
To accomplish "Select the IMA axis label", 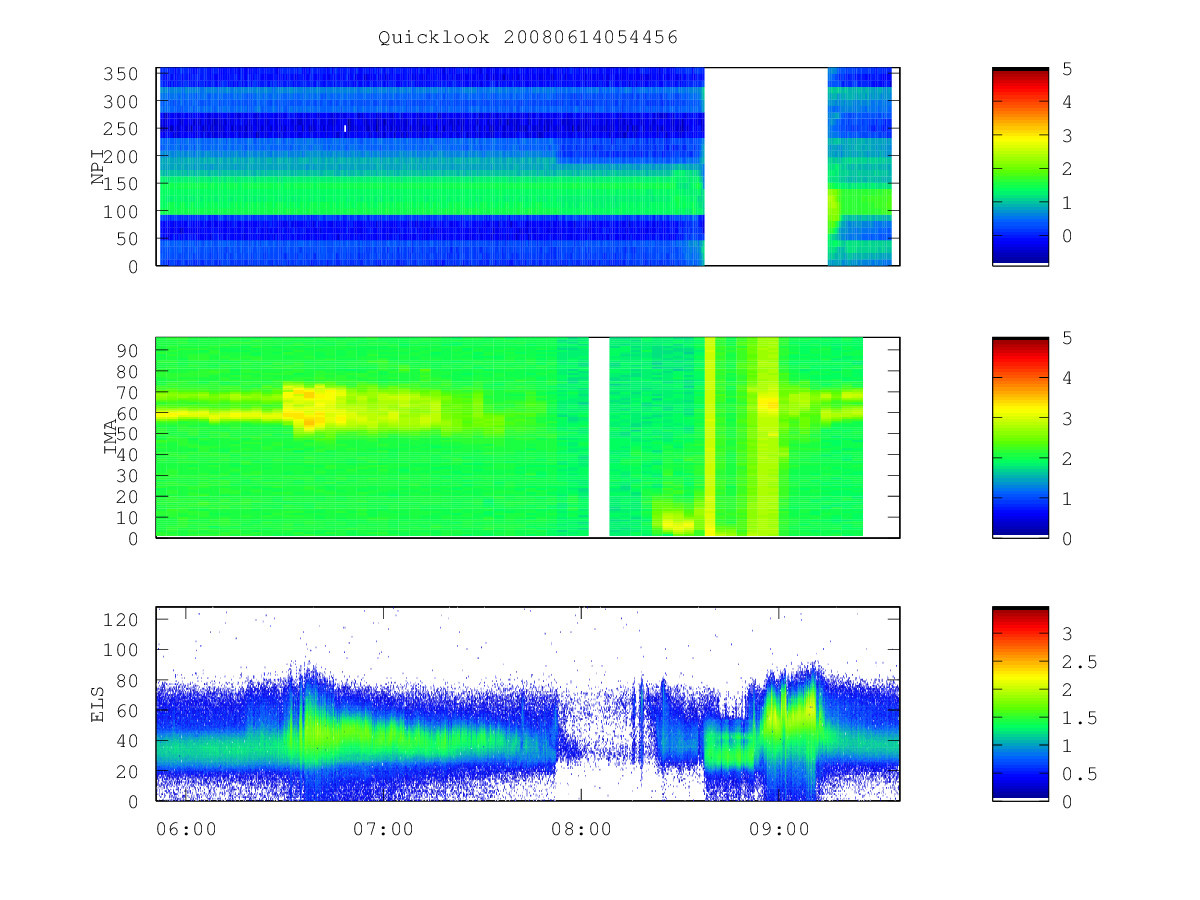I will 111,437.
